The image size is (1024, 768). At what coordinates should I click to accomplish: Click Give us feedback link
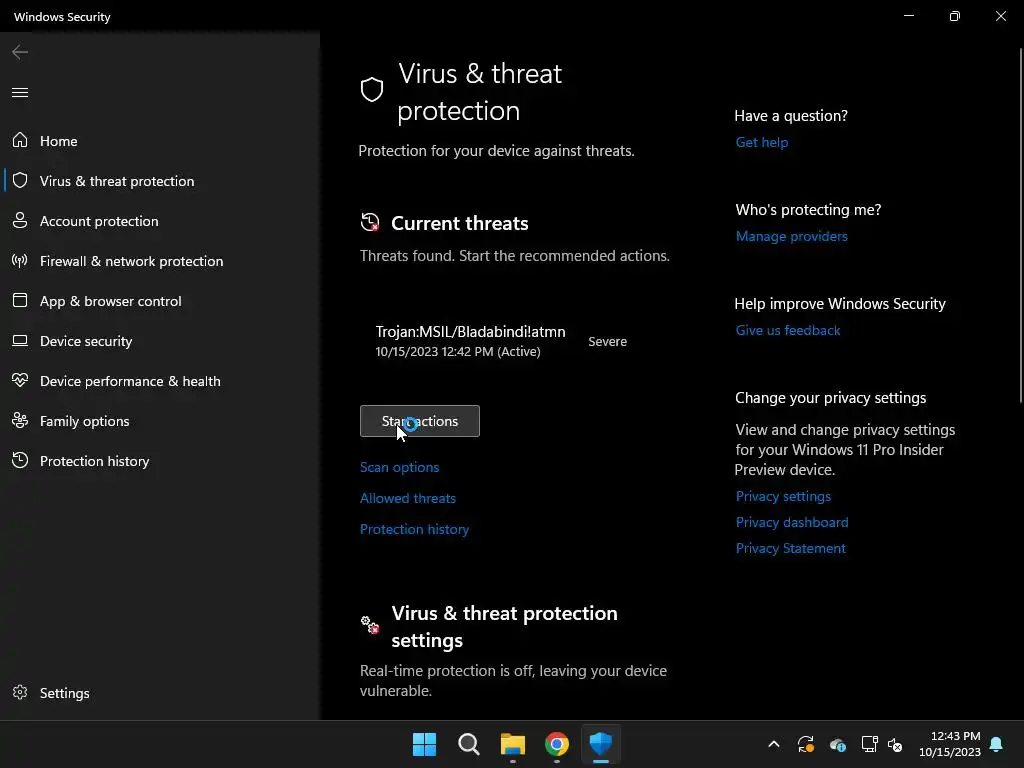coord(788,330)
